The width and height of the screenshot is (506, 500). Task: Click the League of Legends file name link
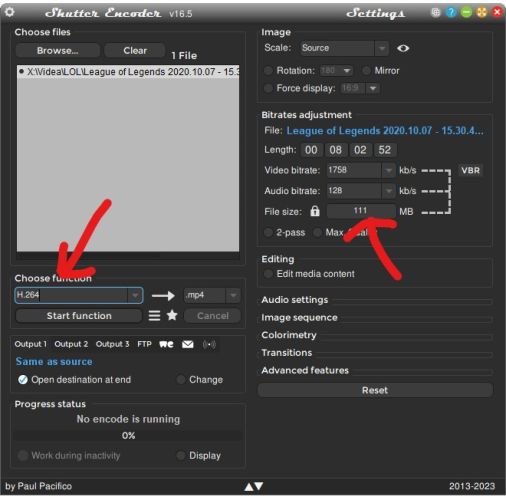385,131
